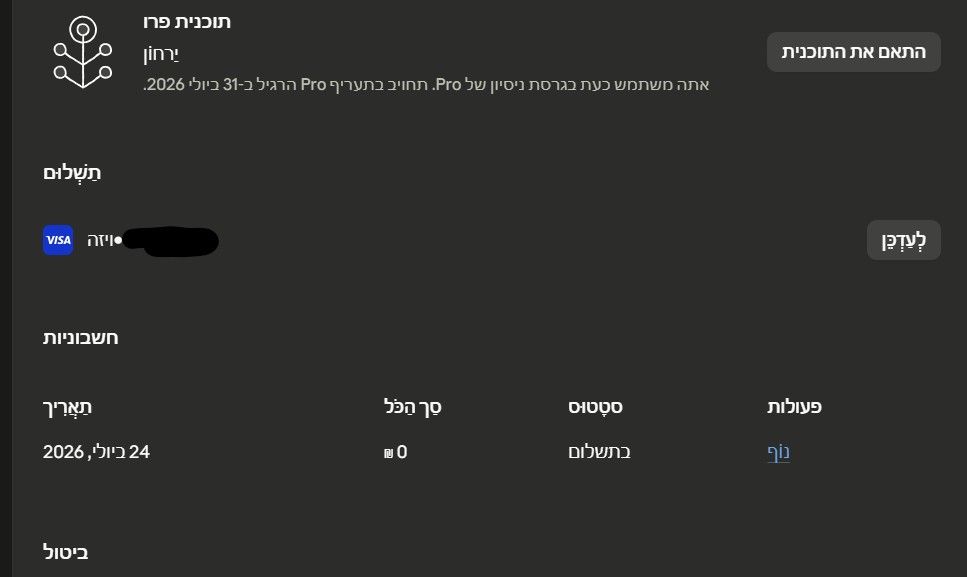Select the invoice dated 24 ביולי, 2026

point(96,452)
